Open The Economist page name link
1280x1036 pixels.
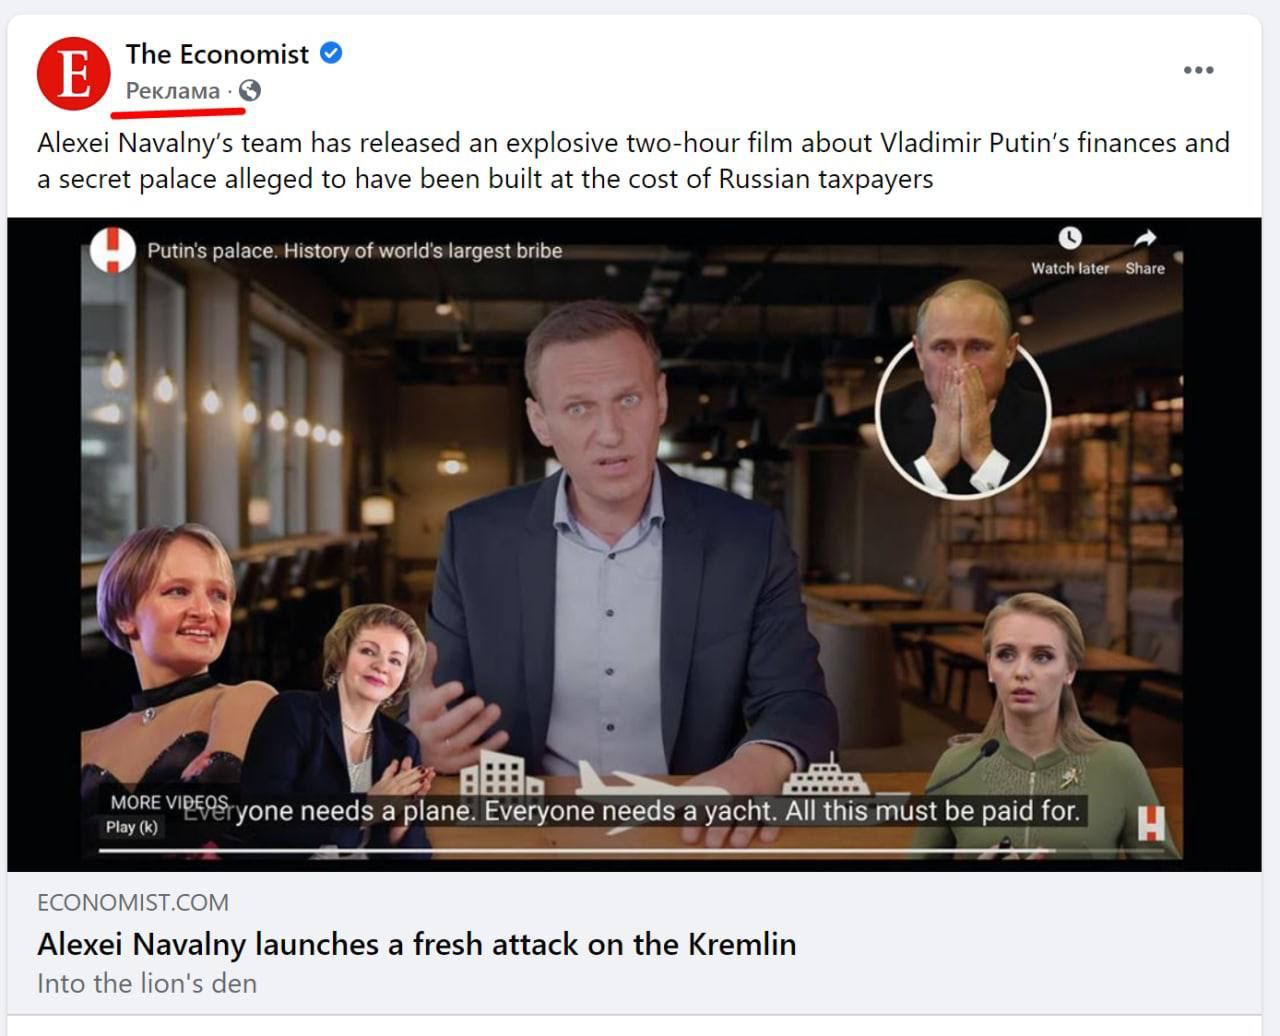[217, 54]
